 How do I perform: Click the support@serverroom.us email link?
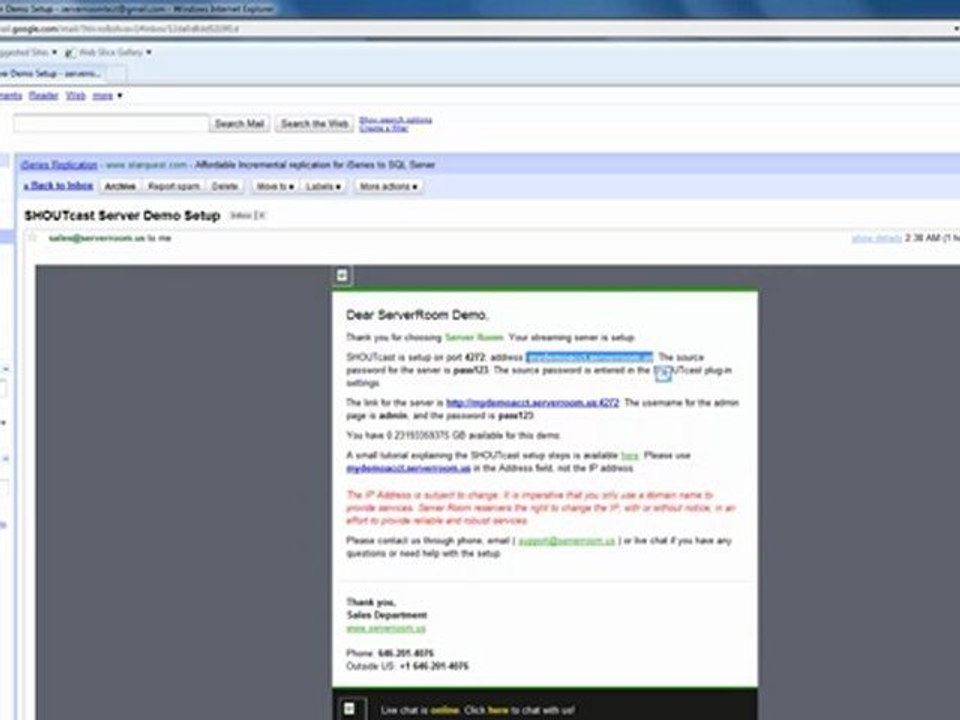click(566, 541)
